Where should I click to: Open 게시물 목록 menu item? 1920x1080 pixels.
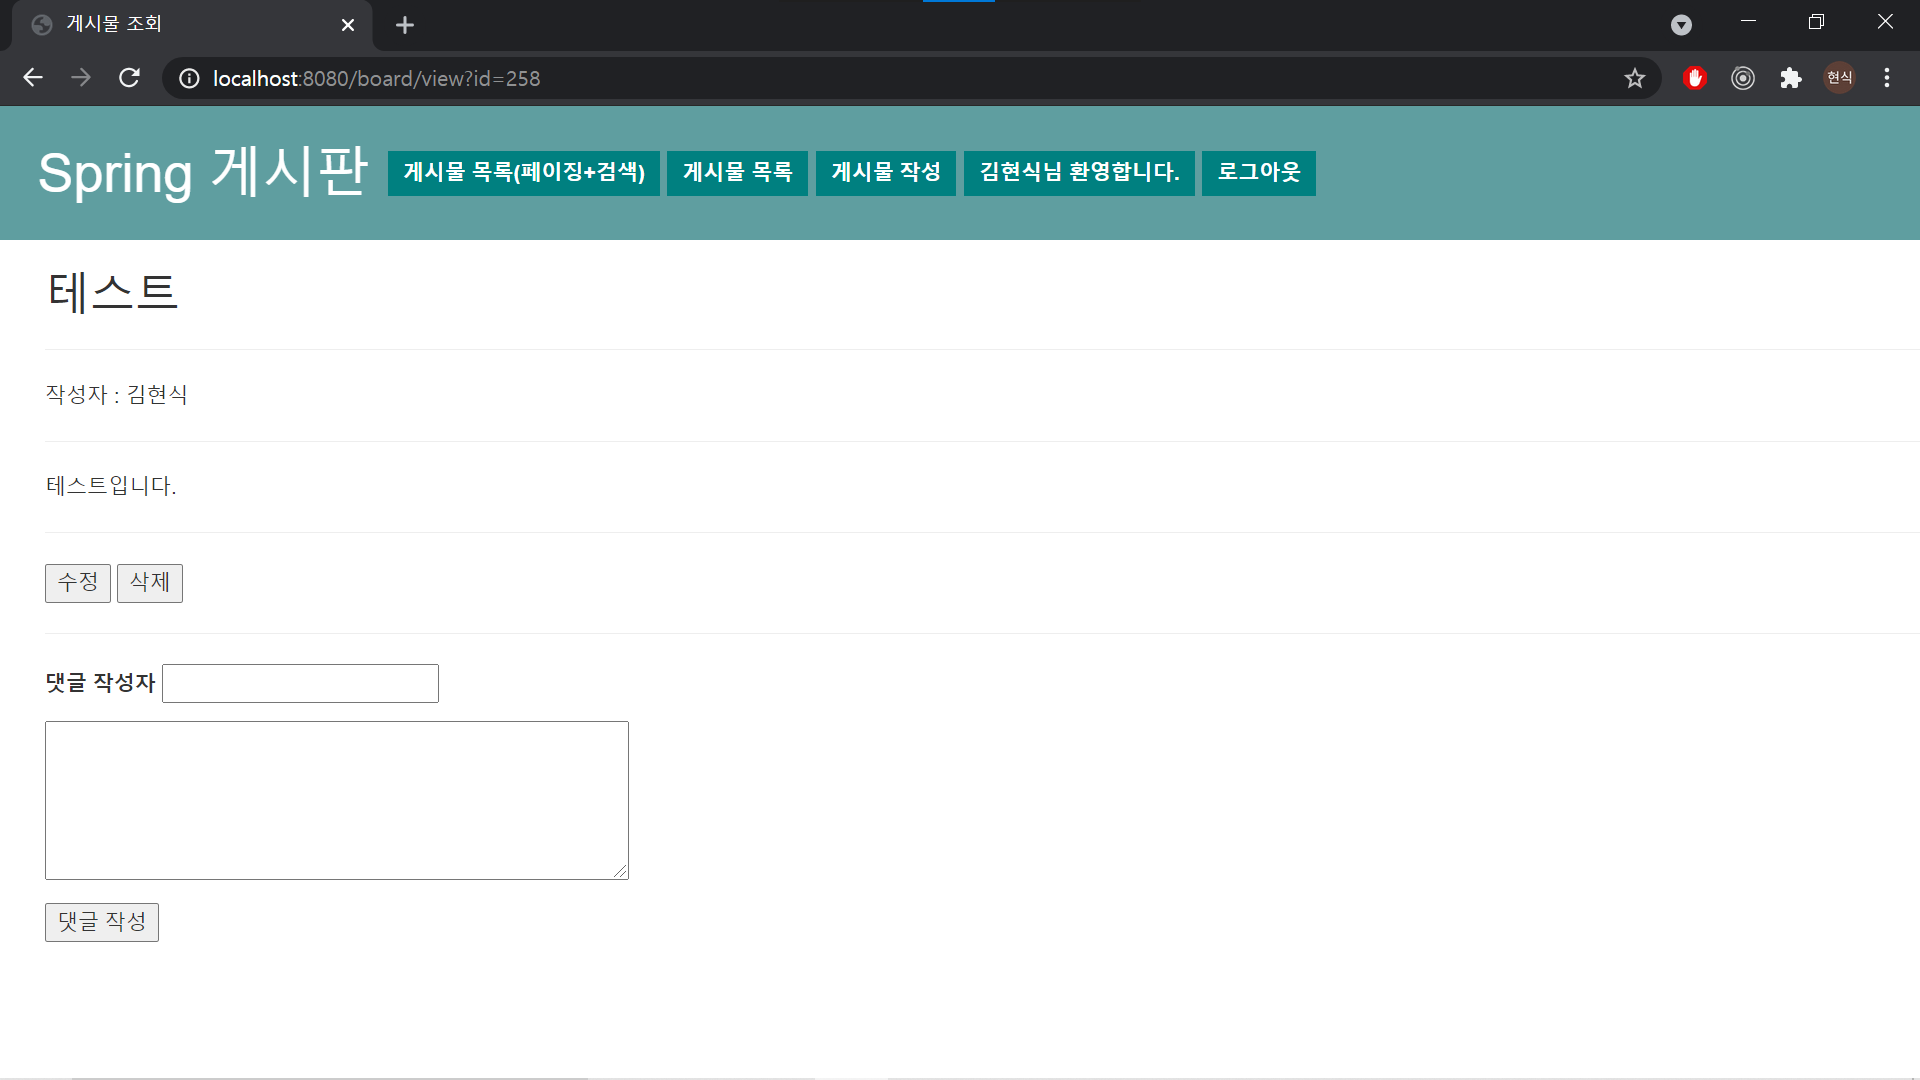click(x=738, y=172)
